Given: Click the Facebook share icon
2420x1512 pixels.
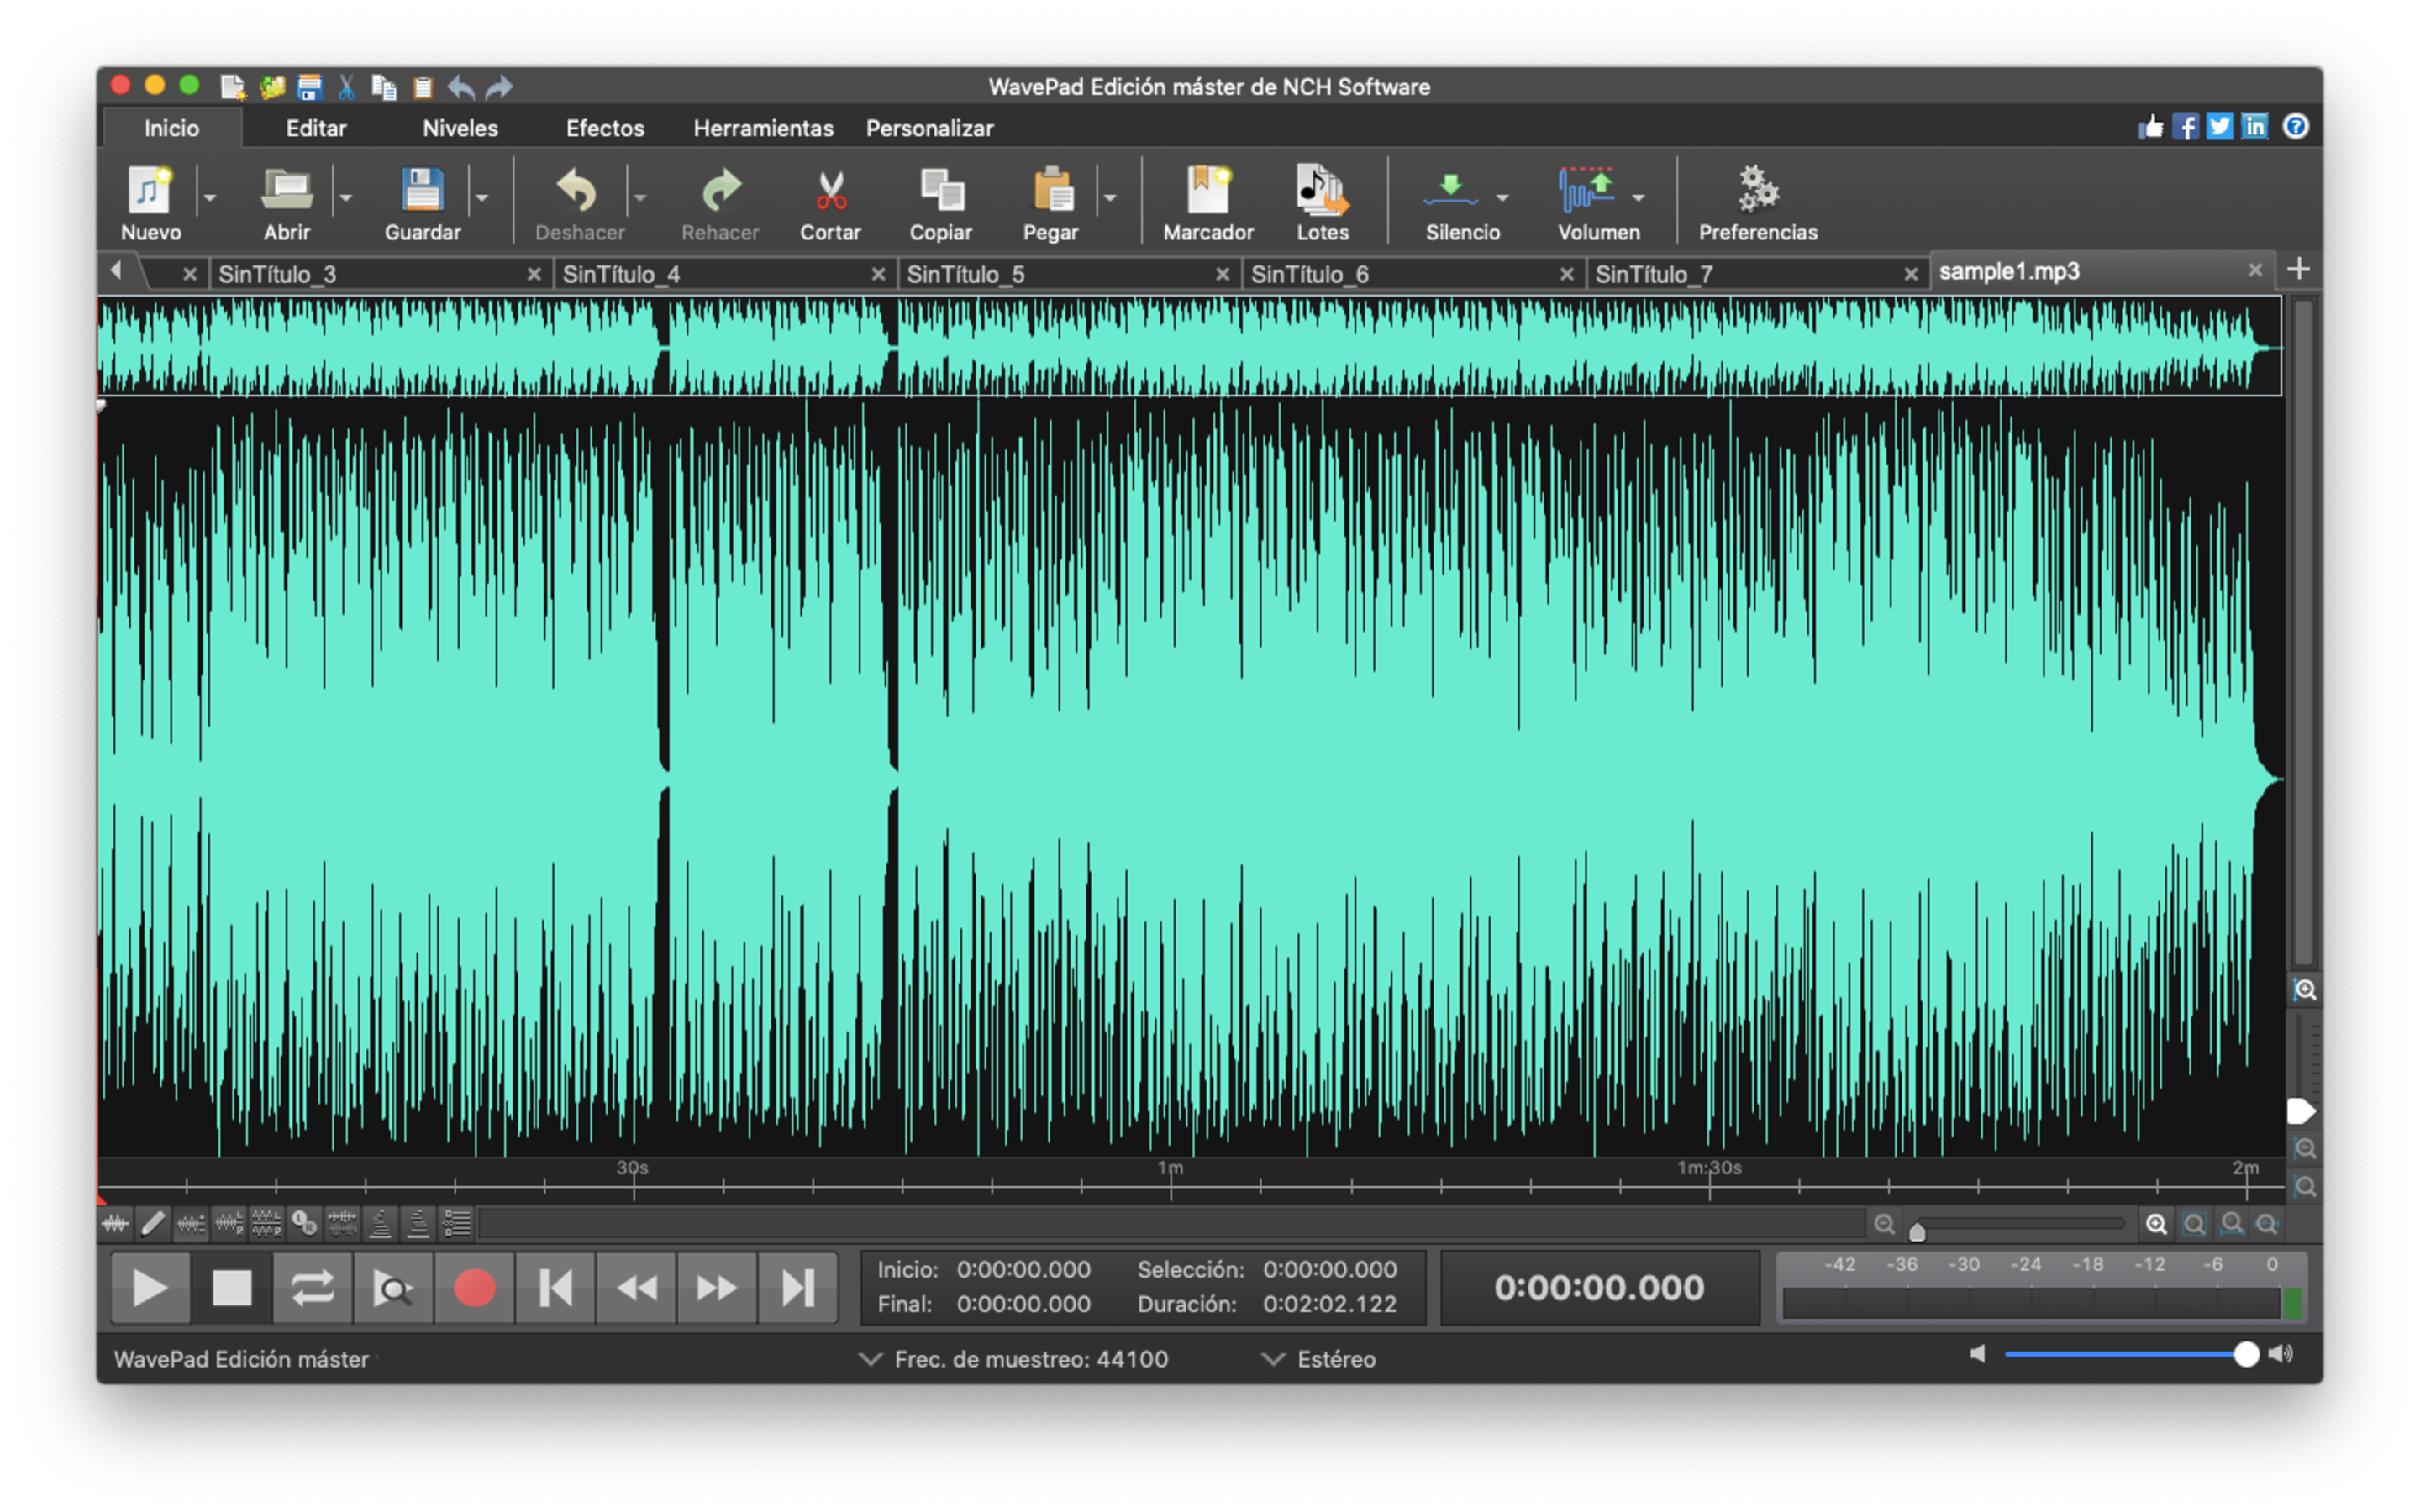Looking at the screenshot, I should coord(2185,127).
